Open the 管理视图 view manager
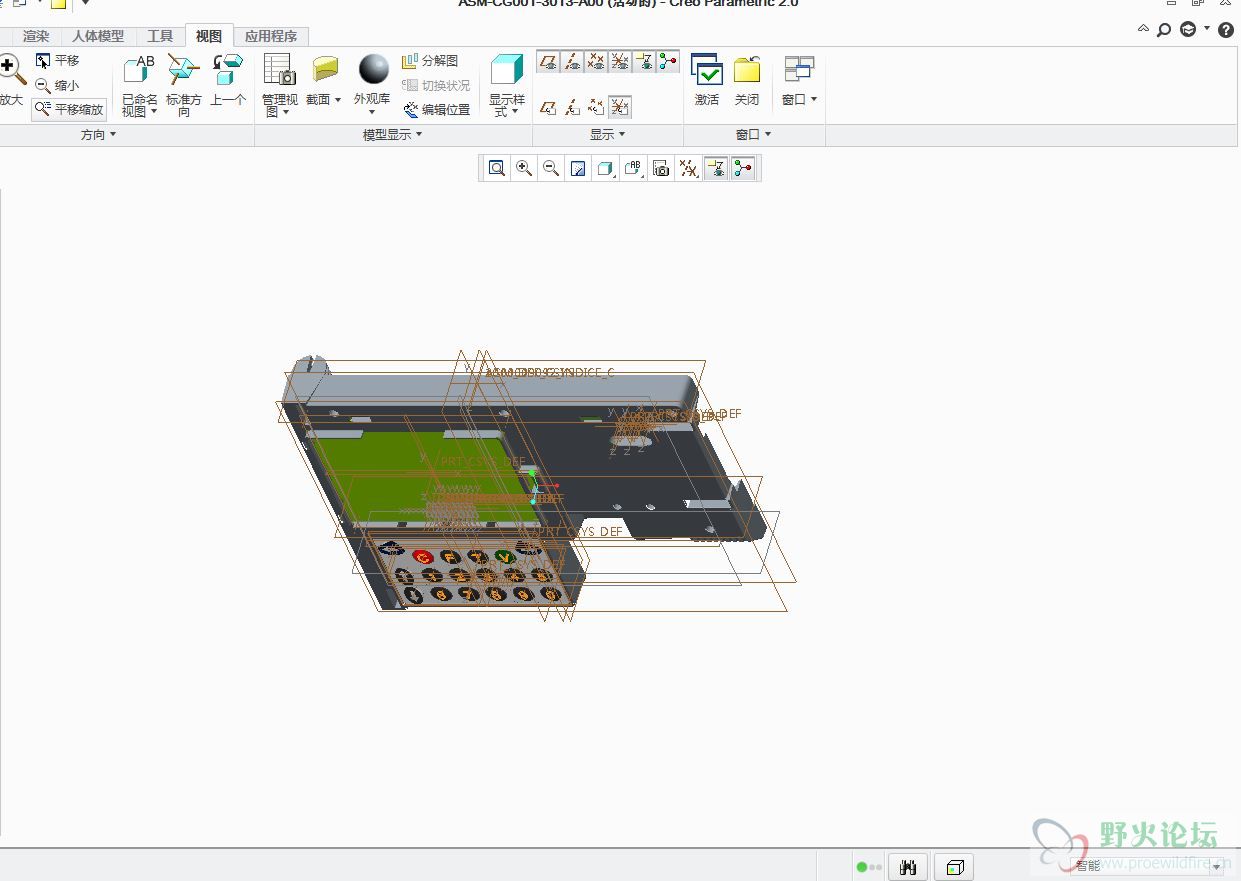Image resolution: width=1241 pixels, height=881 pixels. pos(280,86)
